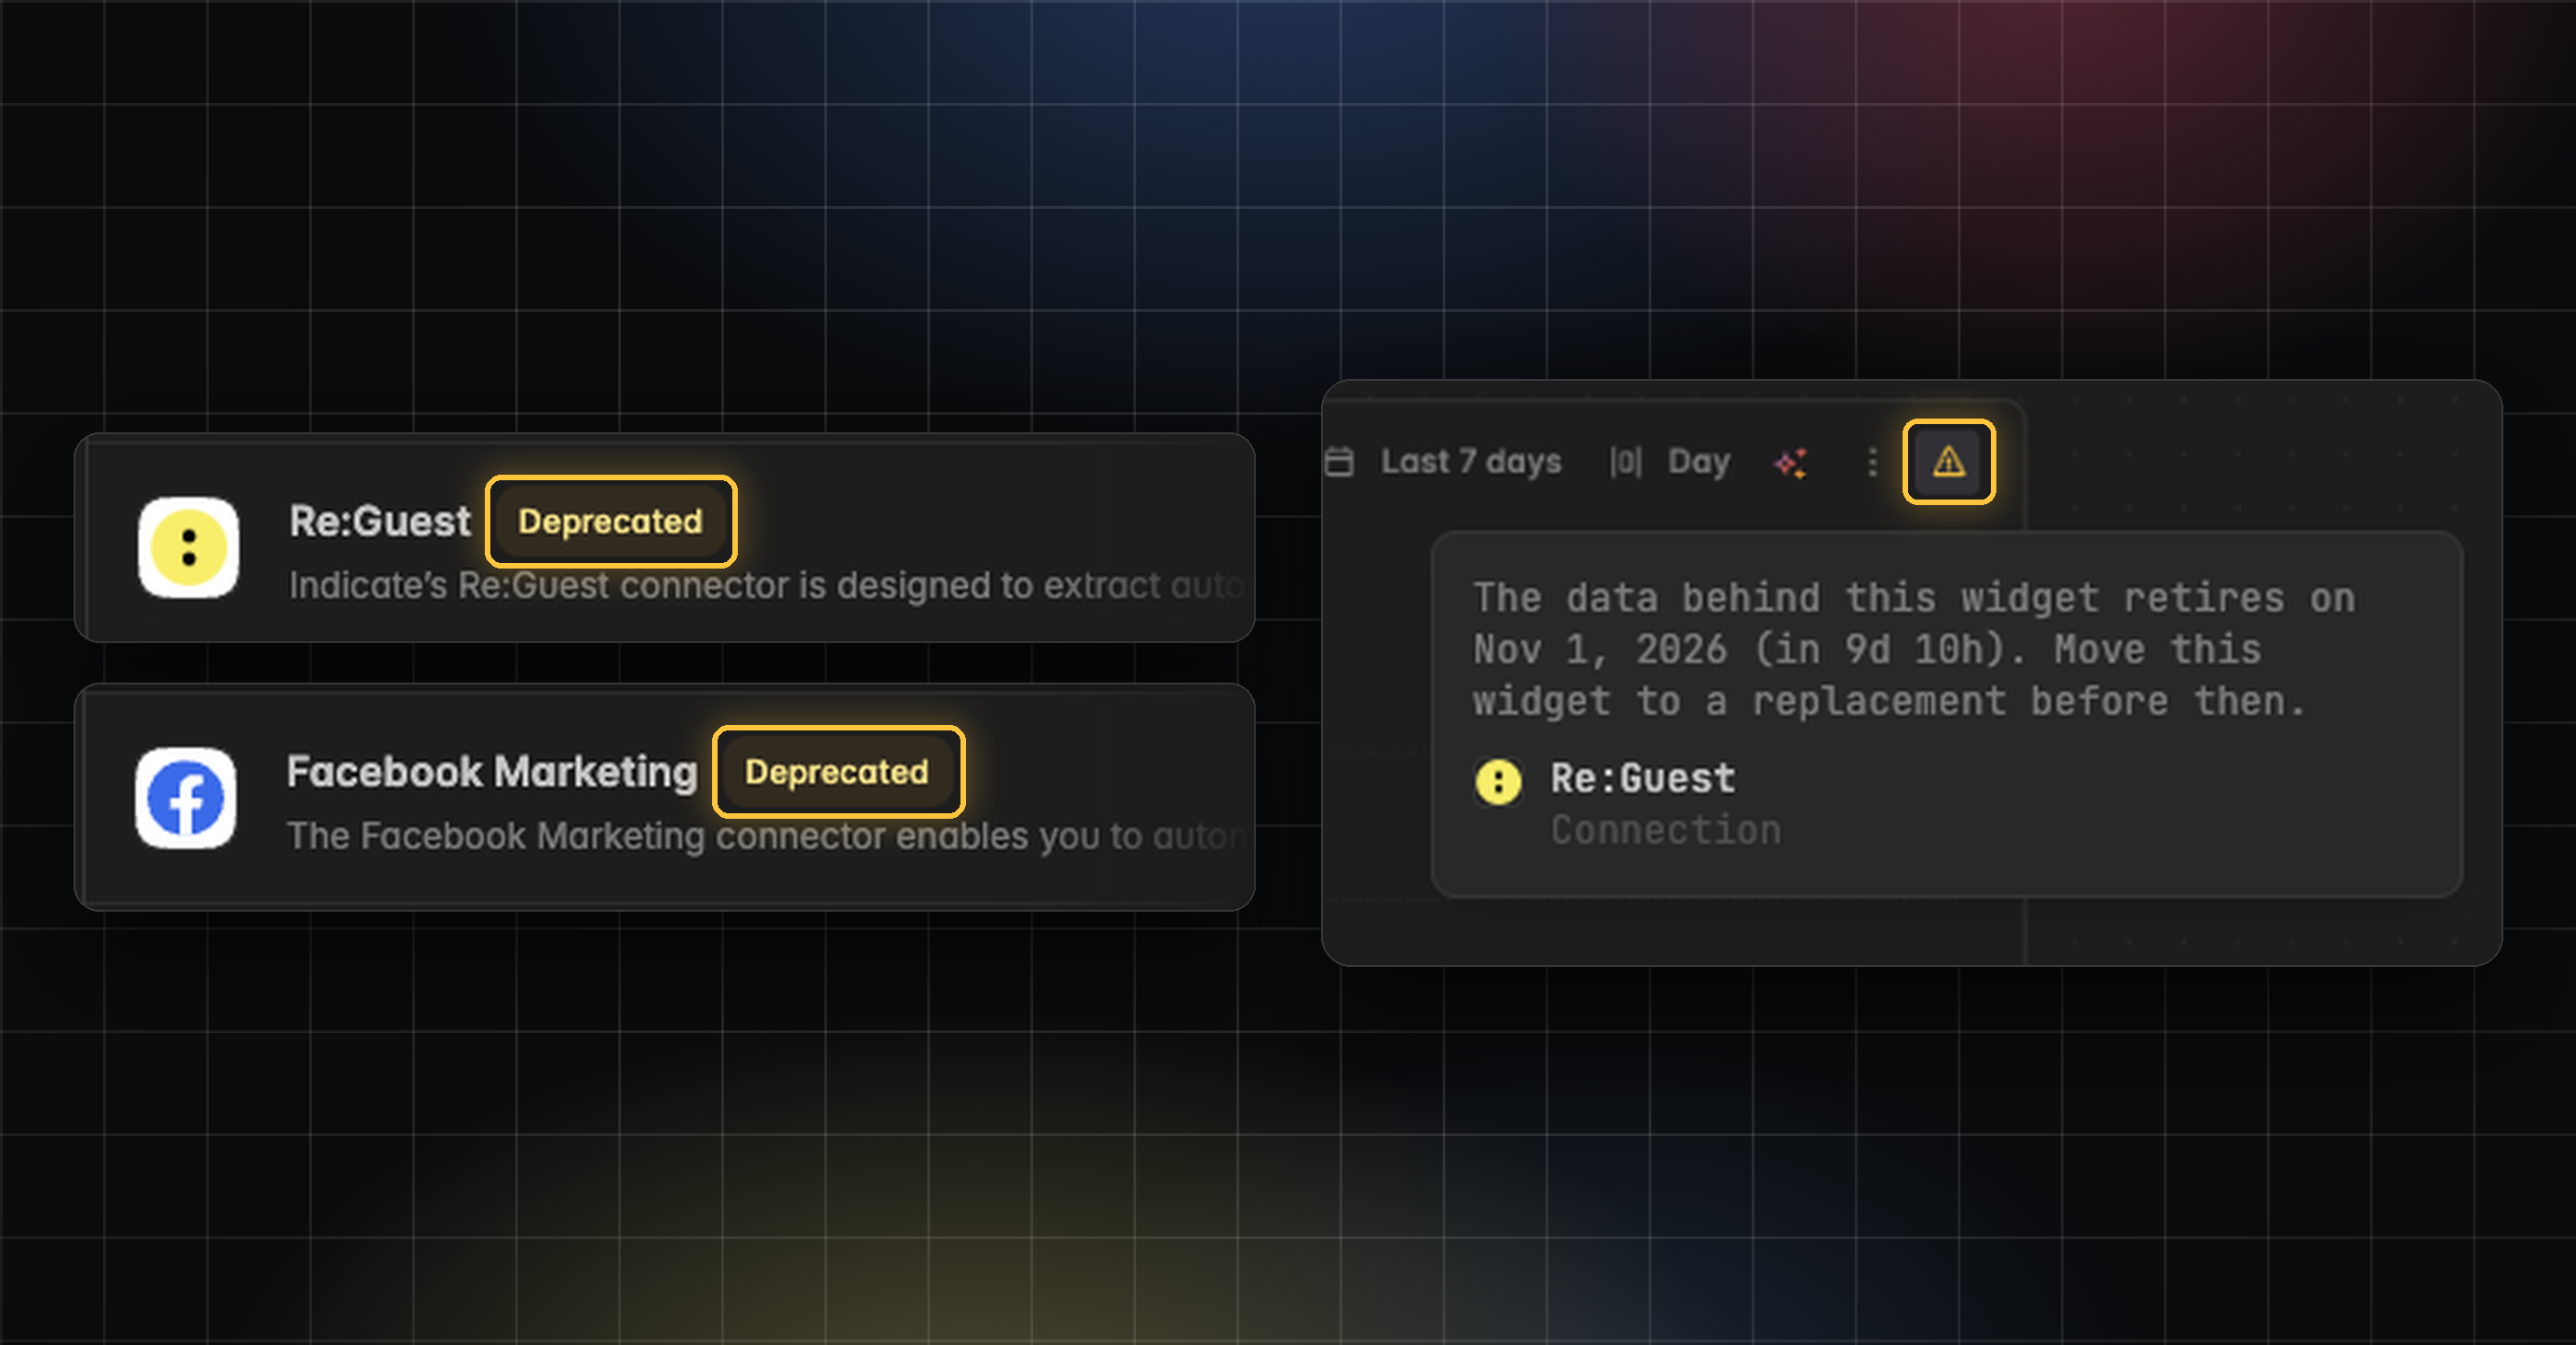Click the granularity icon beside Day
This screenshot has width=2576, height=1345.
pyautogui.click(x=1625, y=462)
